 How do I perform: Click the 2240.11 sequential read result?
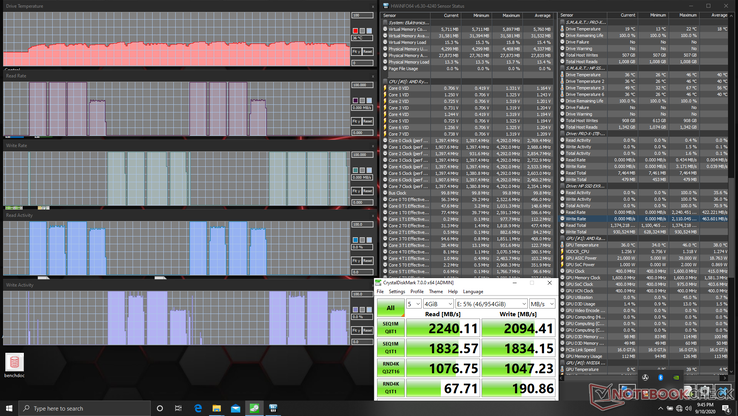(442, 328)
